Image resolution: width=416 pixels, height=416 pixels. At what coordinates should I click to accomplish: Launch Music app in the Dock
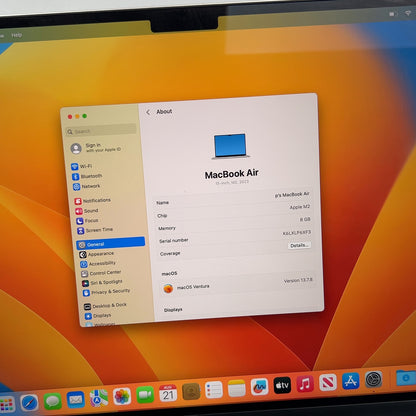coord(305,384)
